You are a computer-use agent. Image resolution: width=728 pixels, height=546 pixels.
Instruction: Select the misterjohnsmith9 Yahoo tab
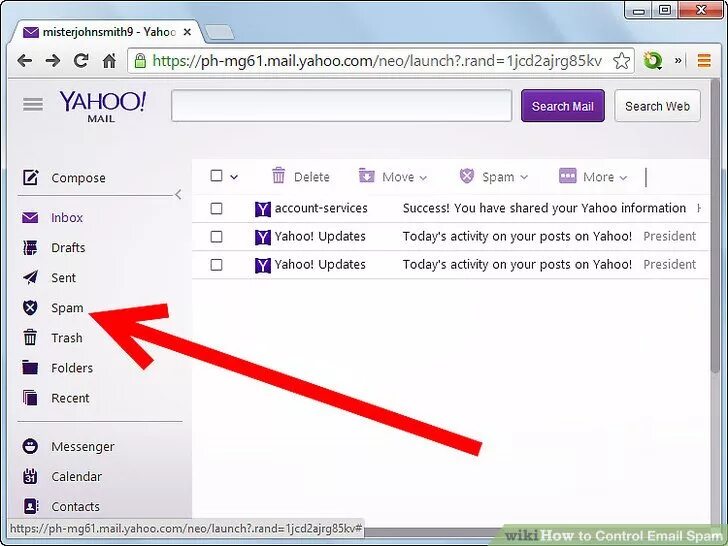[x=108, y=32]
